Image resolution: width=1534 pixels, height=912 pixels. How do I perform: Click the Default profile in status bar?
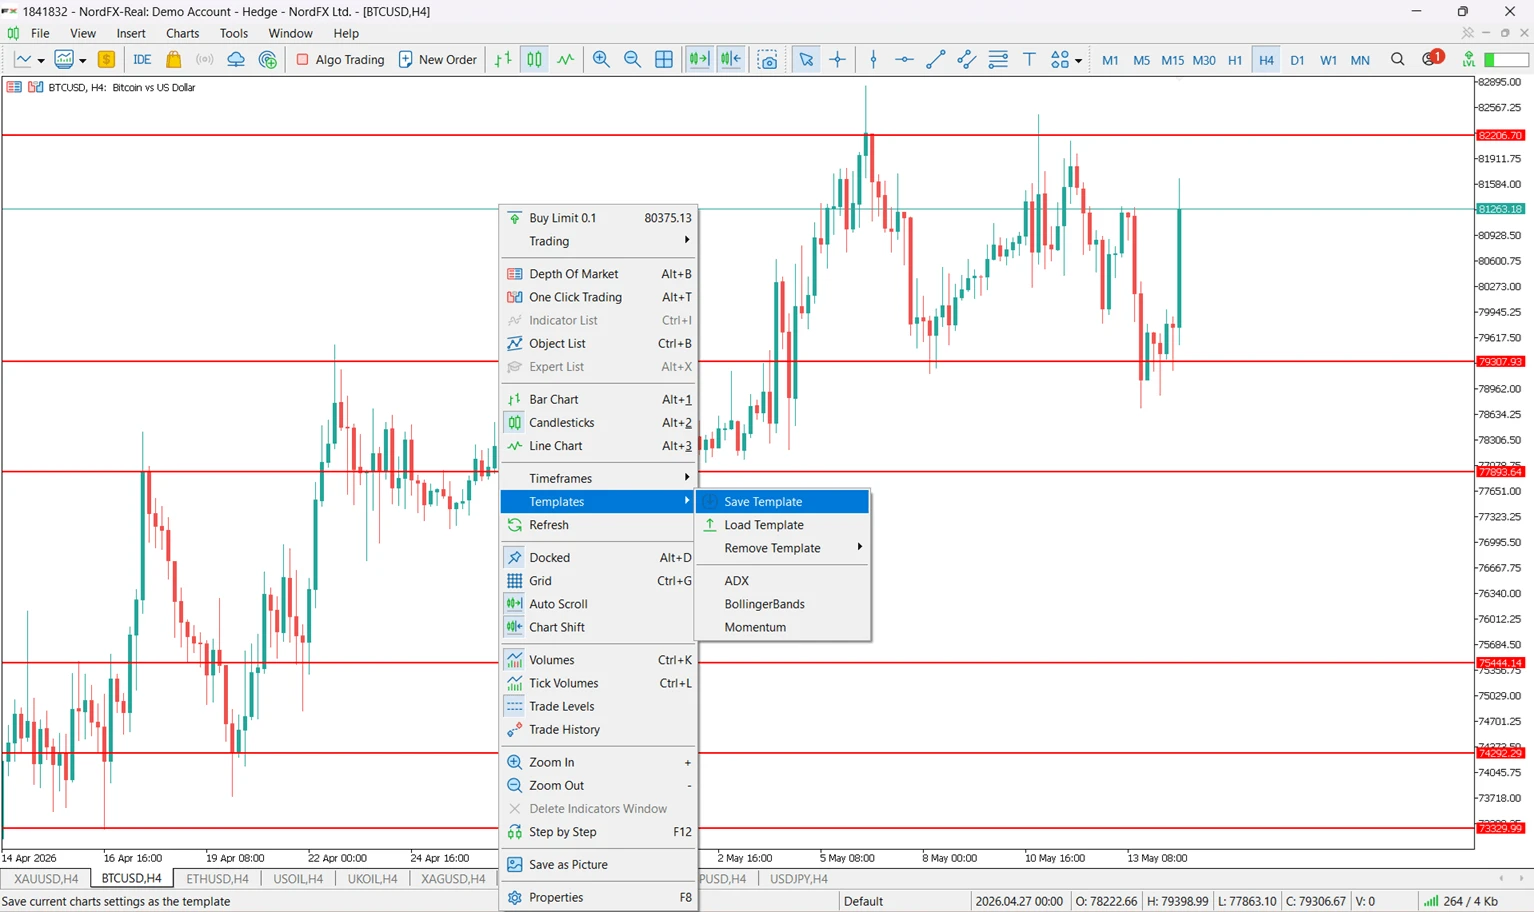point(863,901)
